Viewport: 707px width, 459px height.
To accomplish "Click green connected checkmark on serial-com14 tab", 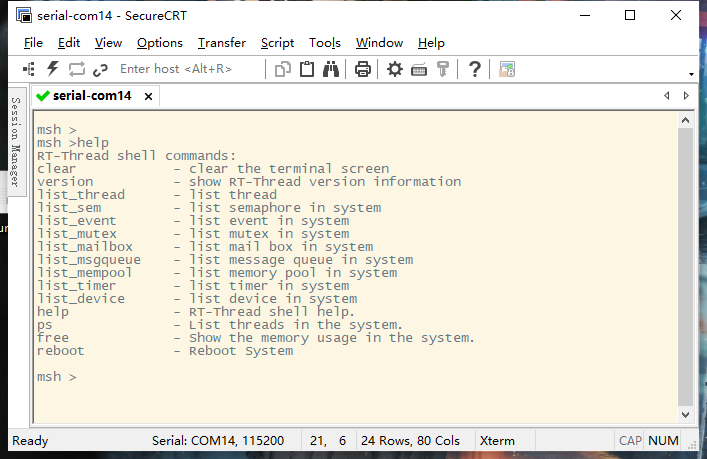I will 43,96.
